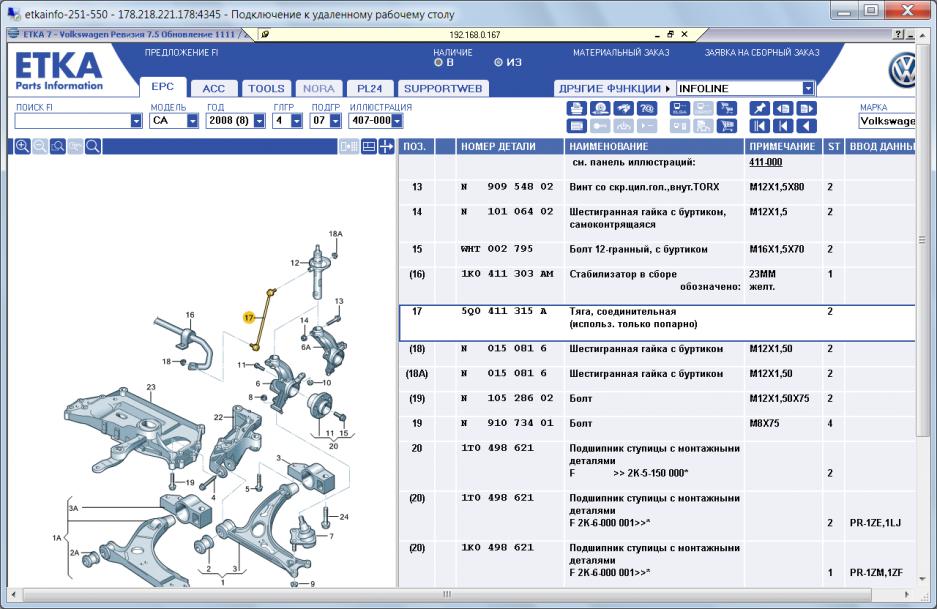Select the НАЛИЧИЕ В radio button
Screen dimensions: 937x609
[438, 62]
